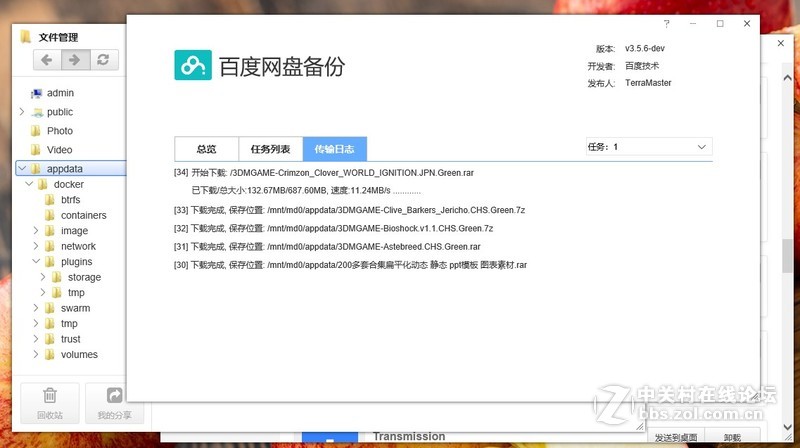
Task: Open My Shares (我的分享)
Action: coord(114,403)
